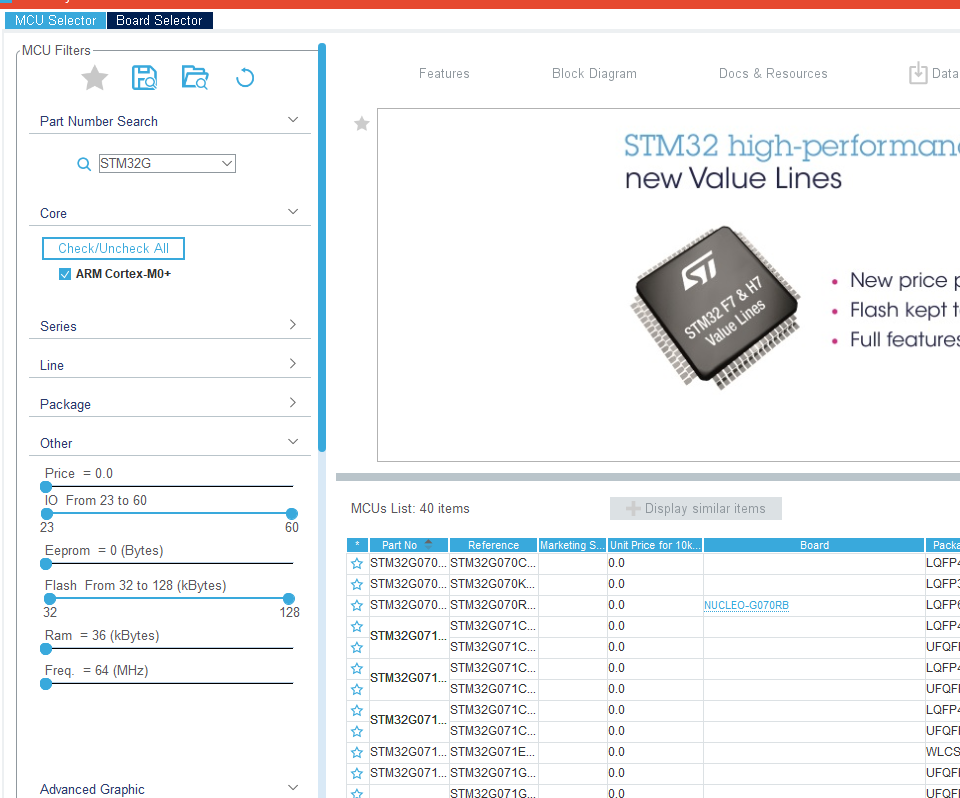This screenshot has height=798, width=960.
Task: Open the Features tab
Action: click(444, 73)
